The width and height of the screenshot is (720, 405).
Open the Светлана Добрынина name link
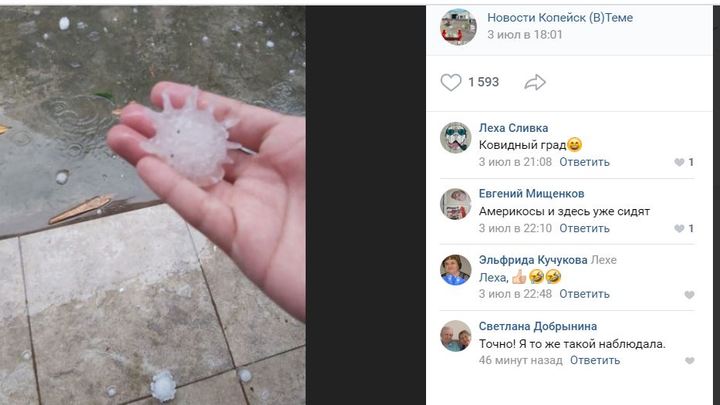pos(538,326)
